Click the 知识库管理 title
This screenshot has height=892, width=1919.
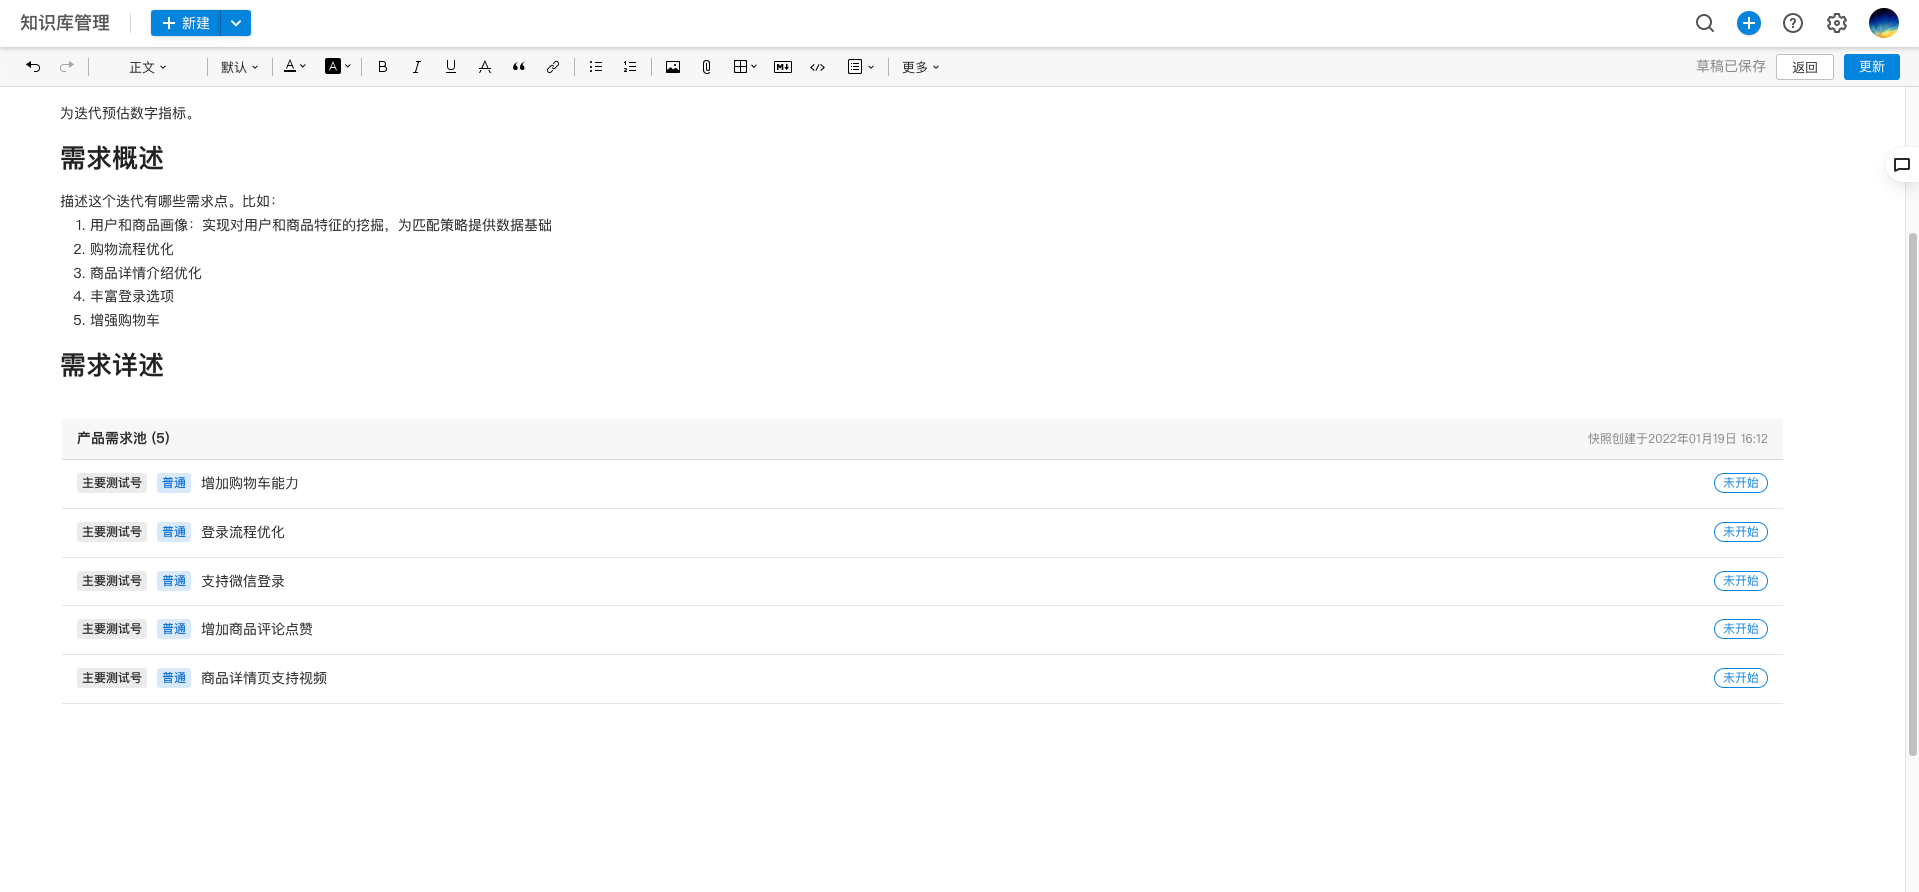[65, 23]
